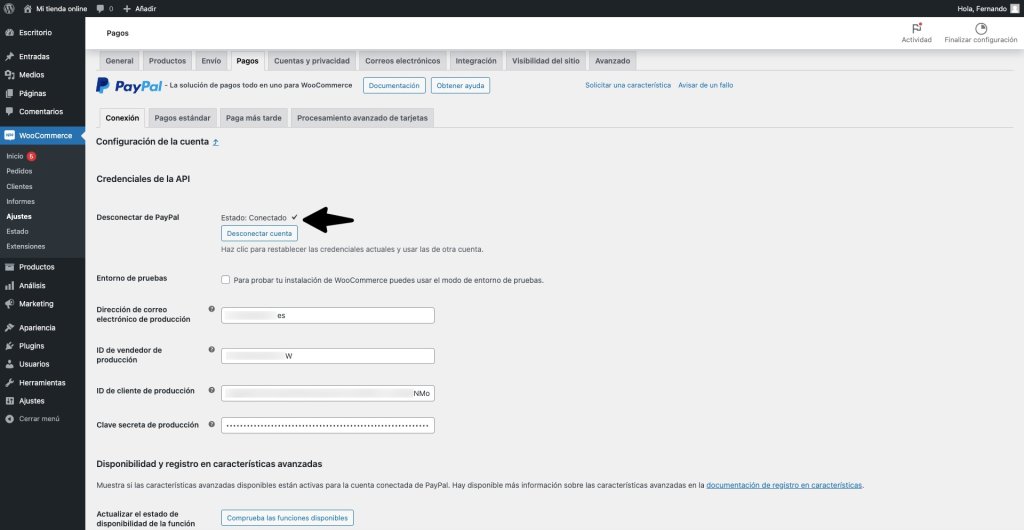Screen dimensions: 1024x530
Task: Open WooCommerce menu in sidebar
Action: (x=42, y=136)
